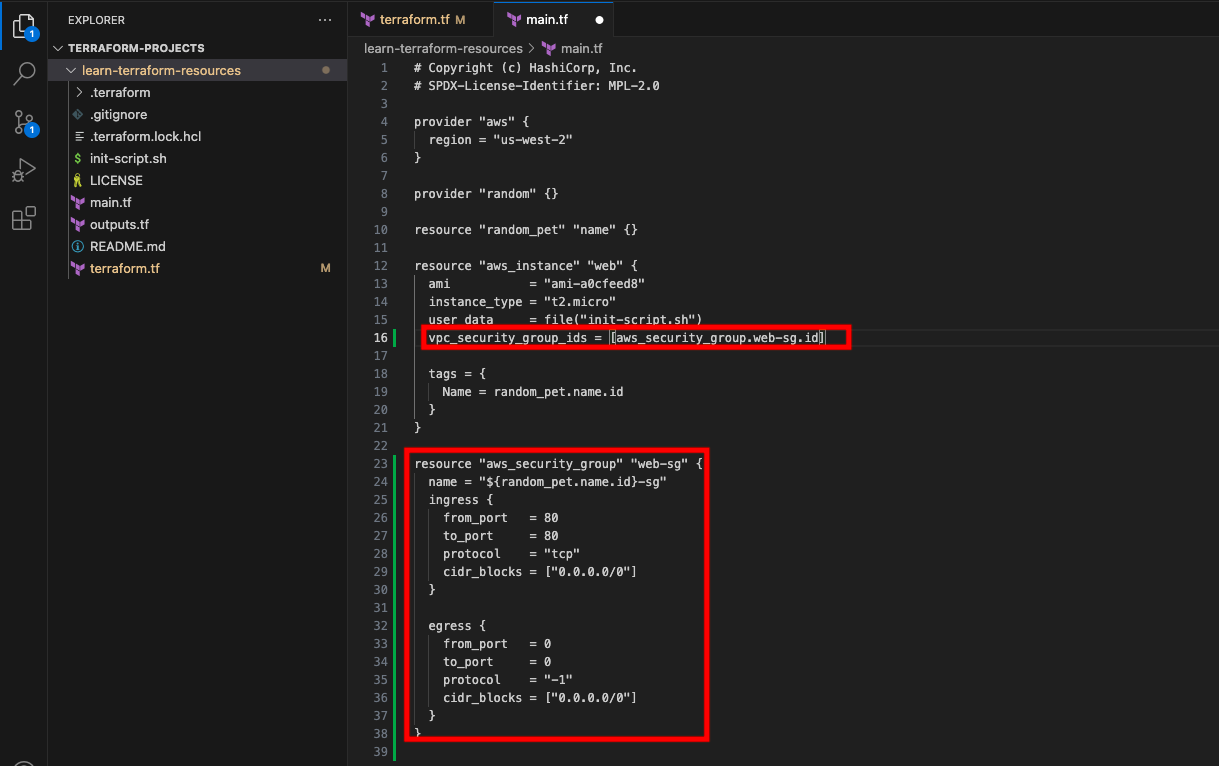Switch to the main.tf editor tab
Viewport: 1219px width, 766px height.
click(x=555, y=19)
